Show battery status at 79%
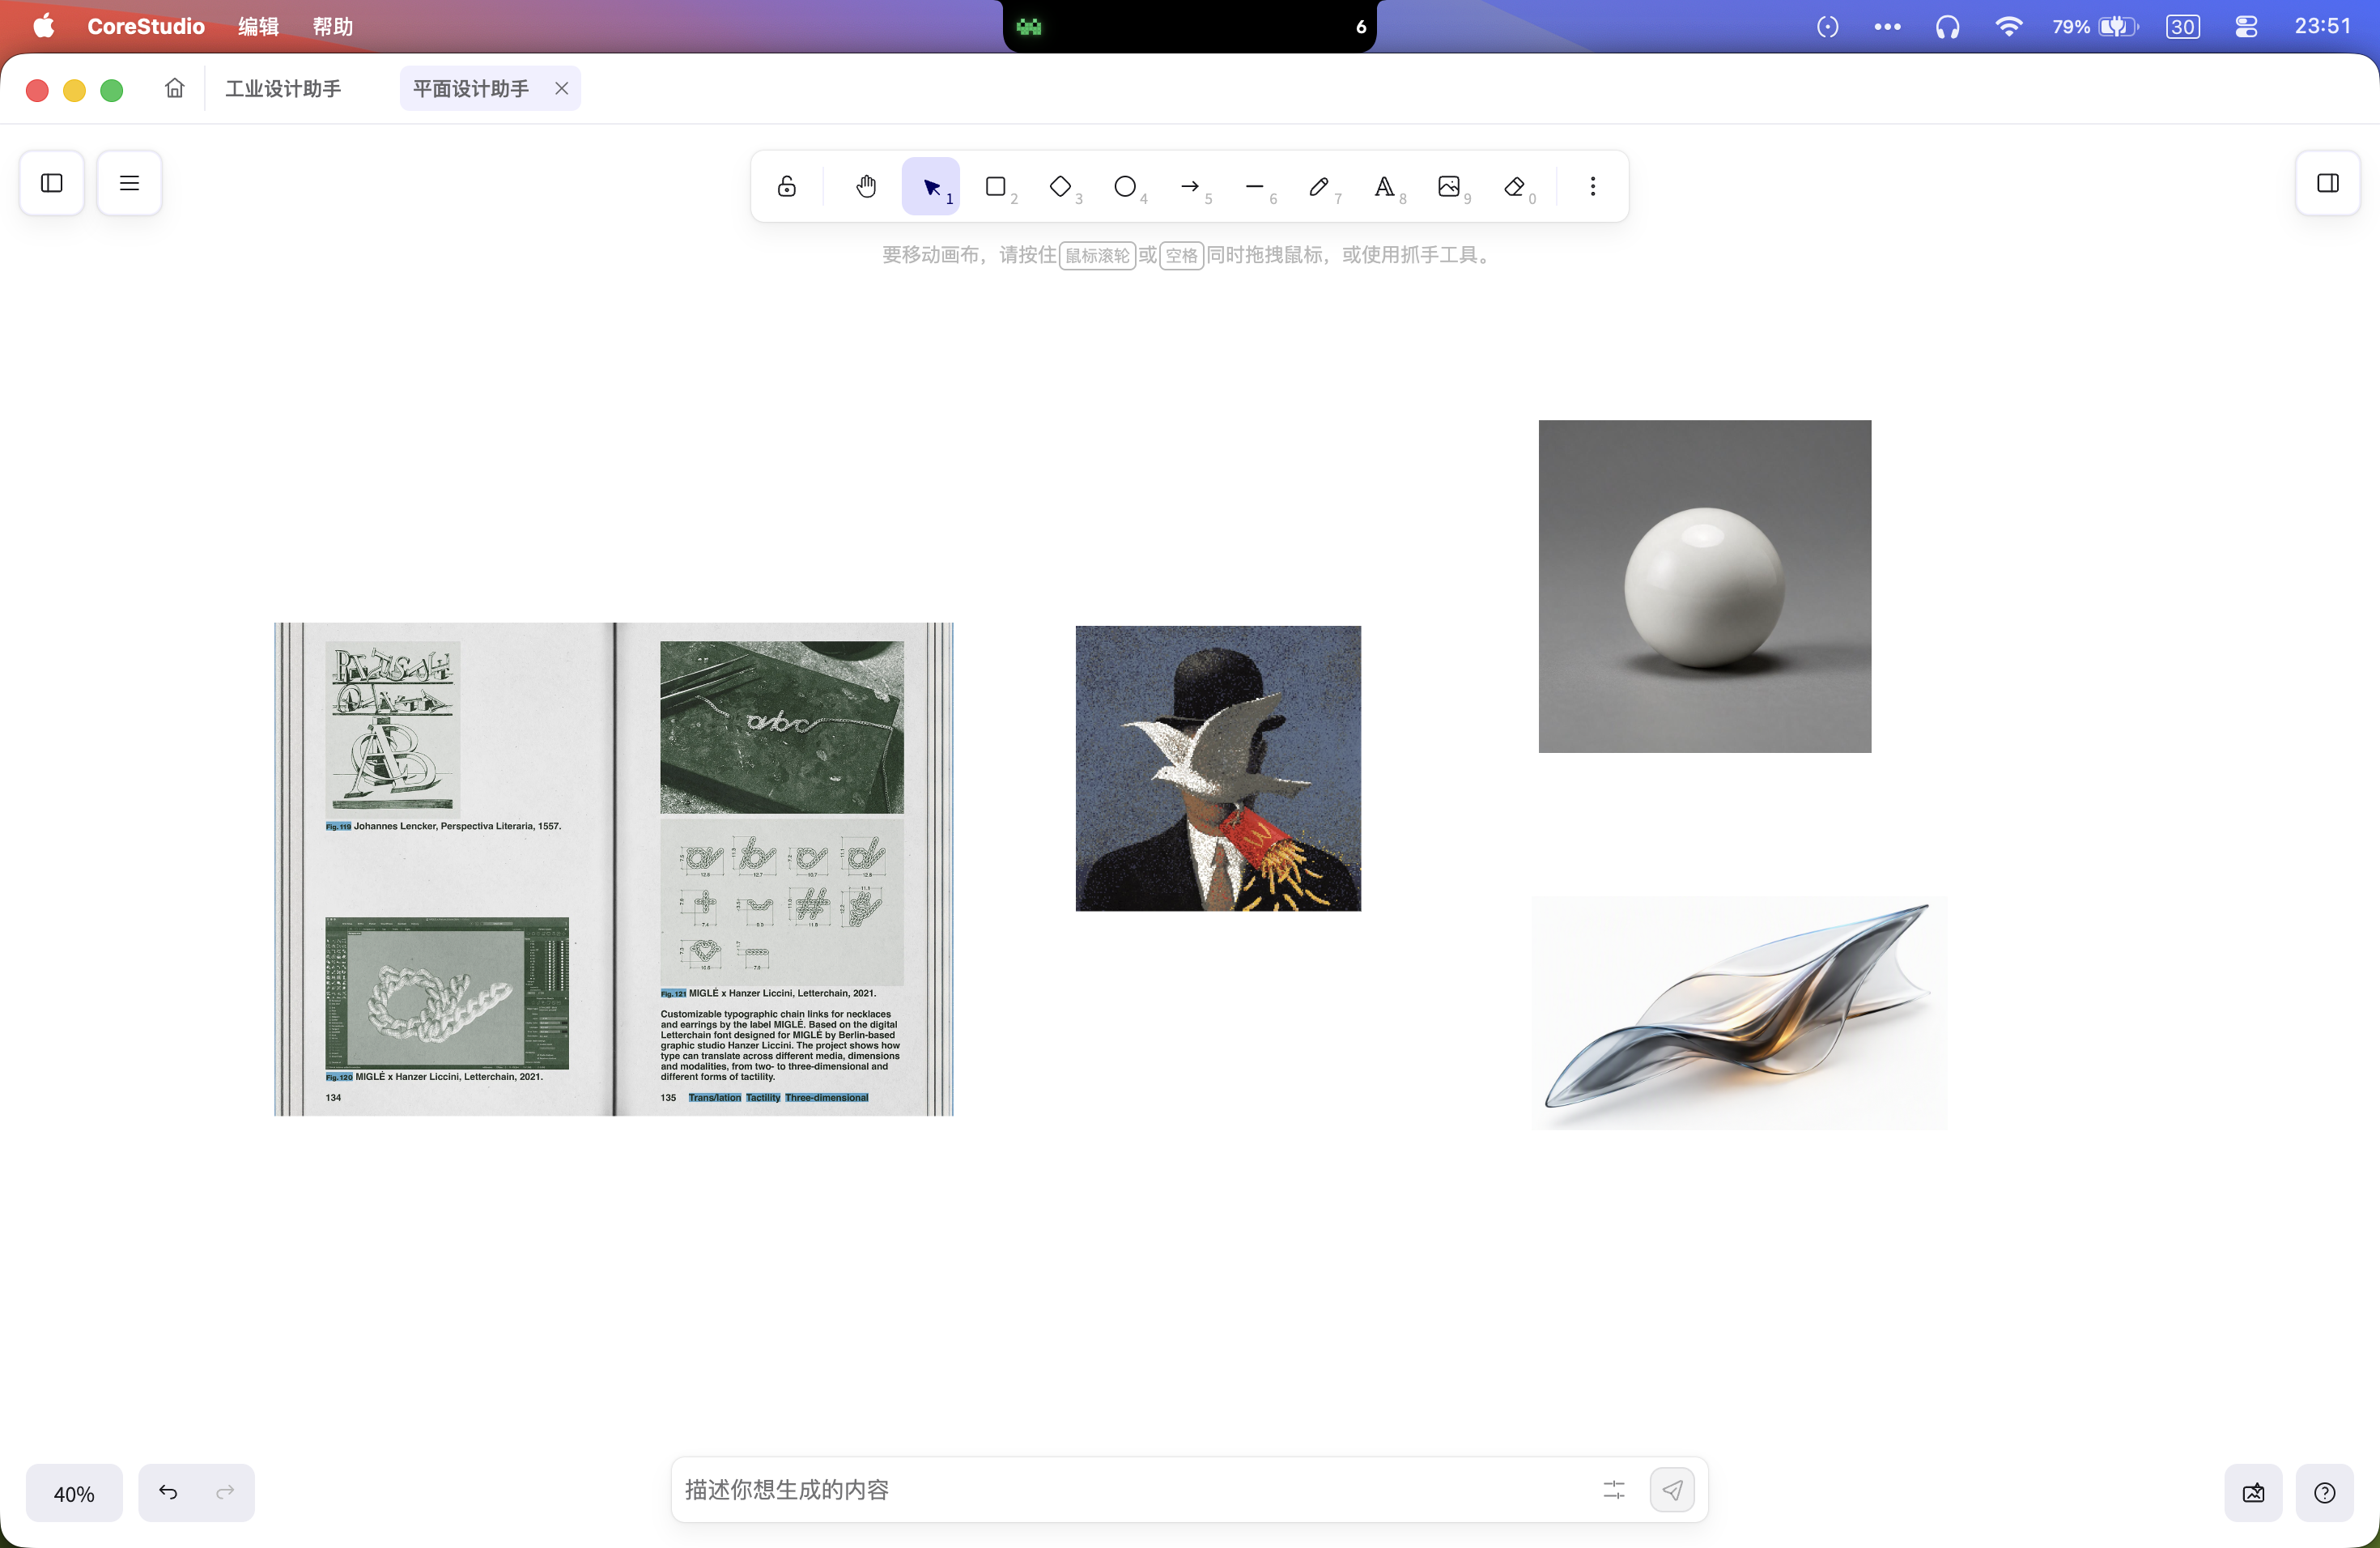 (2095, 26)
